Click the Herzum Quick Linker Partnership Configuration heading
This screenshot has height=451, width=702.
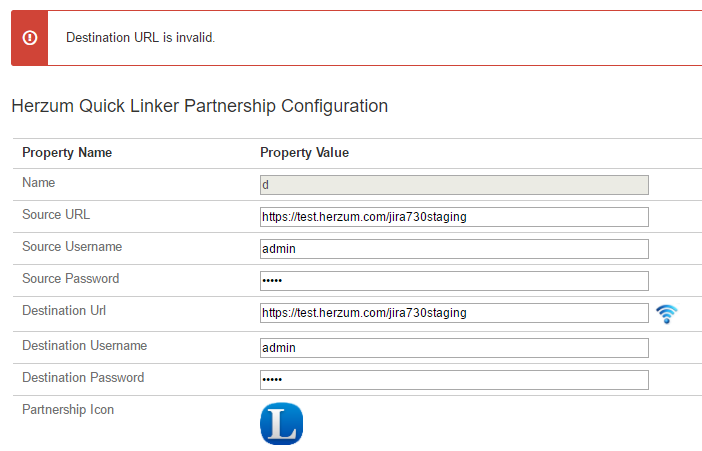199,105
